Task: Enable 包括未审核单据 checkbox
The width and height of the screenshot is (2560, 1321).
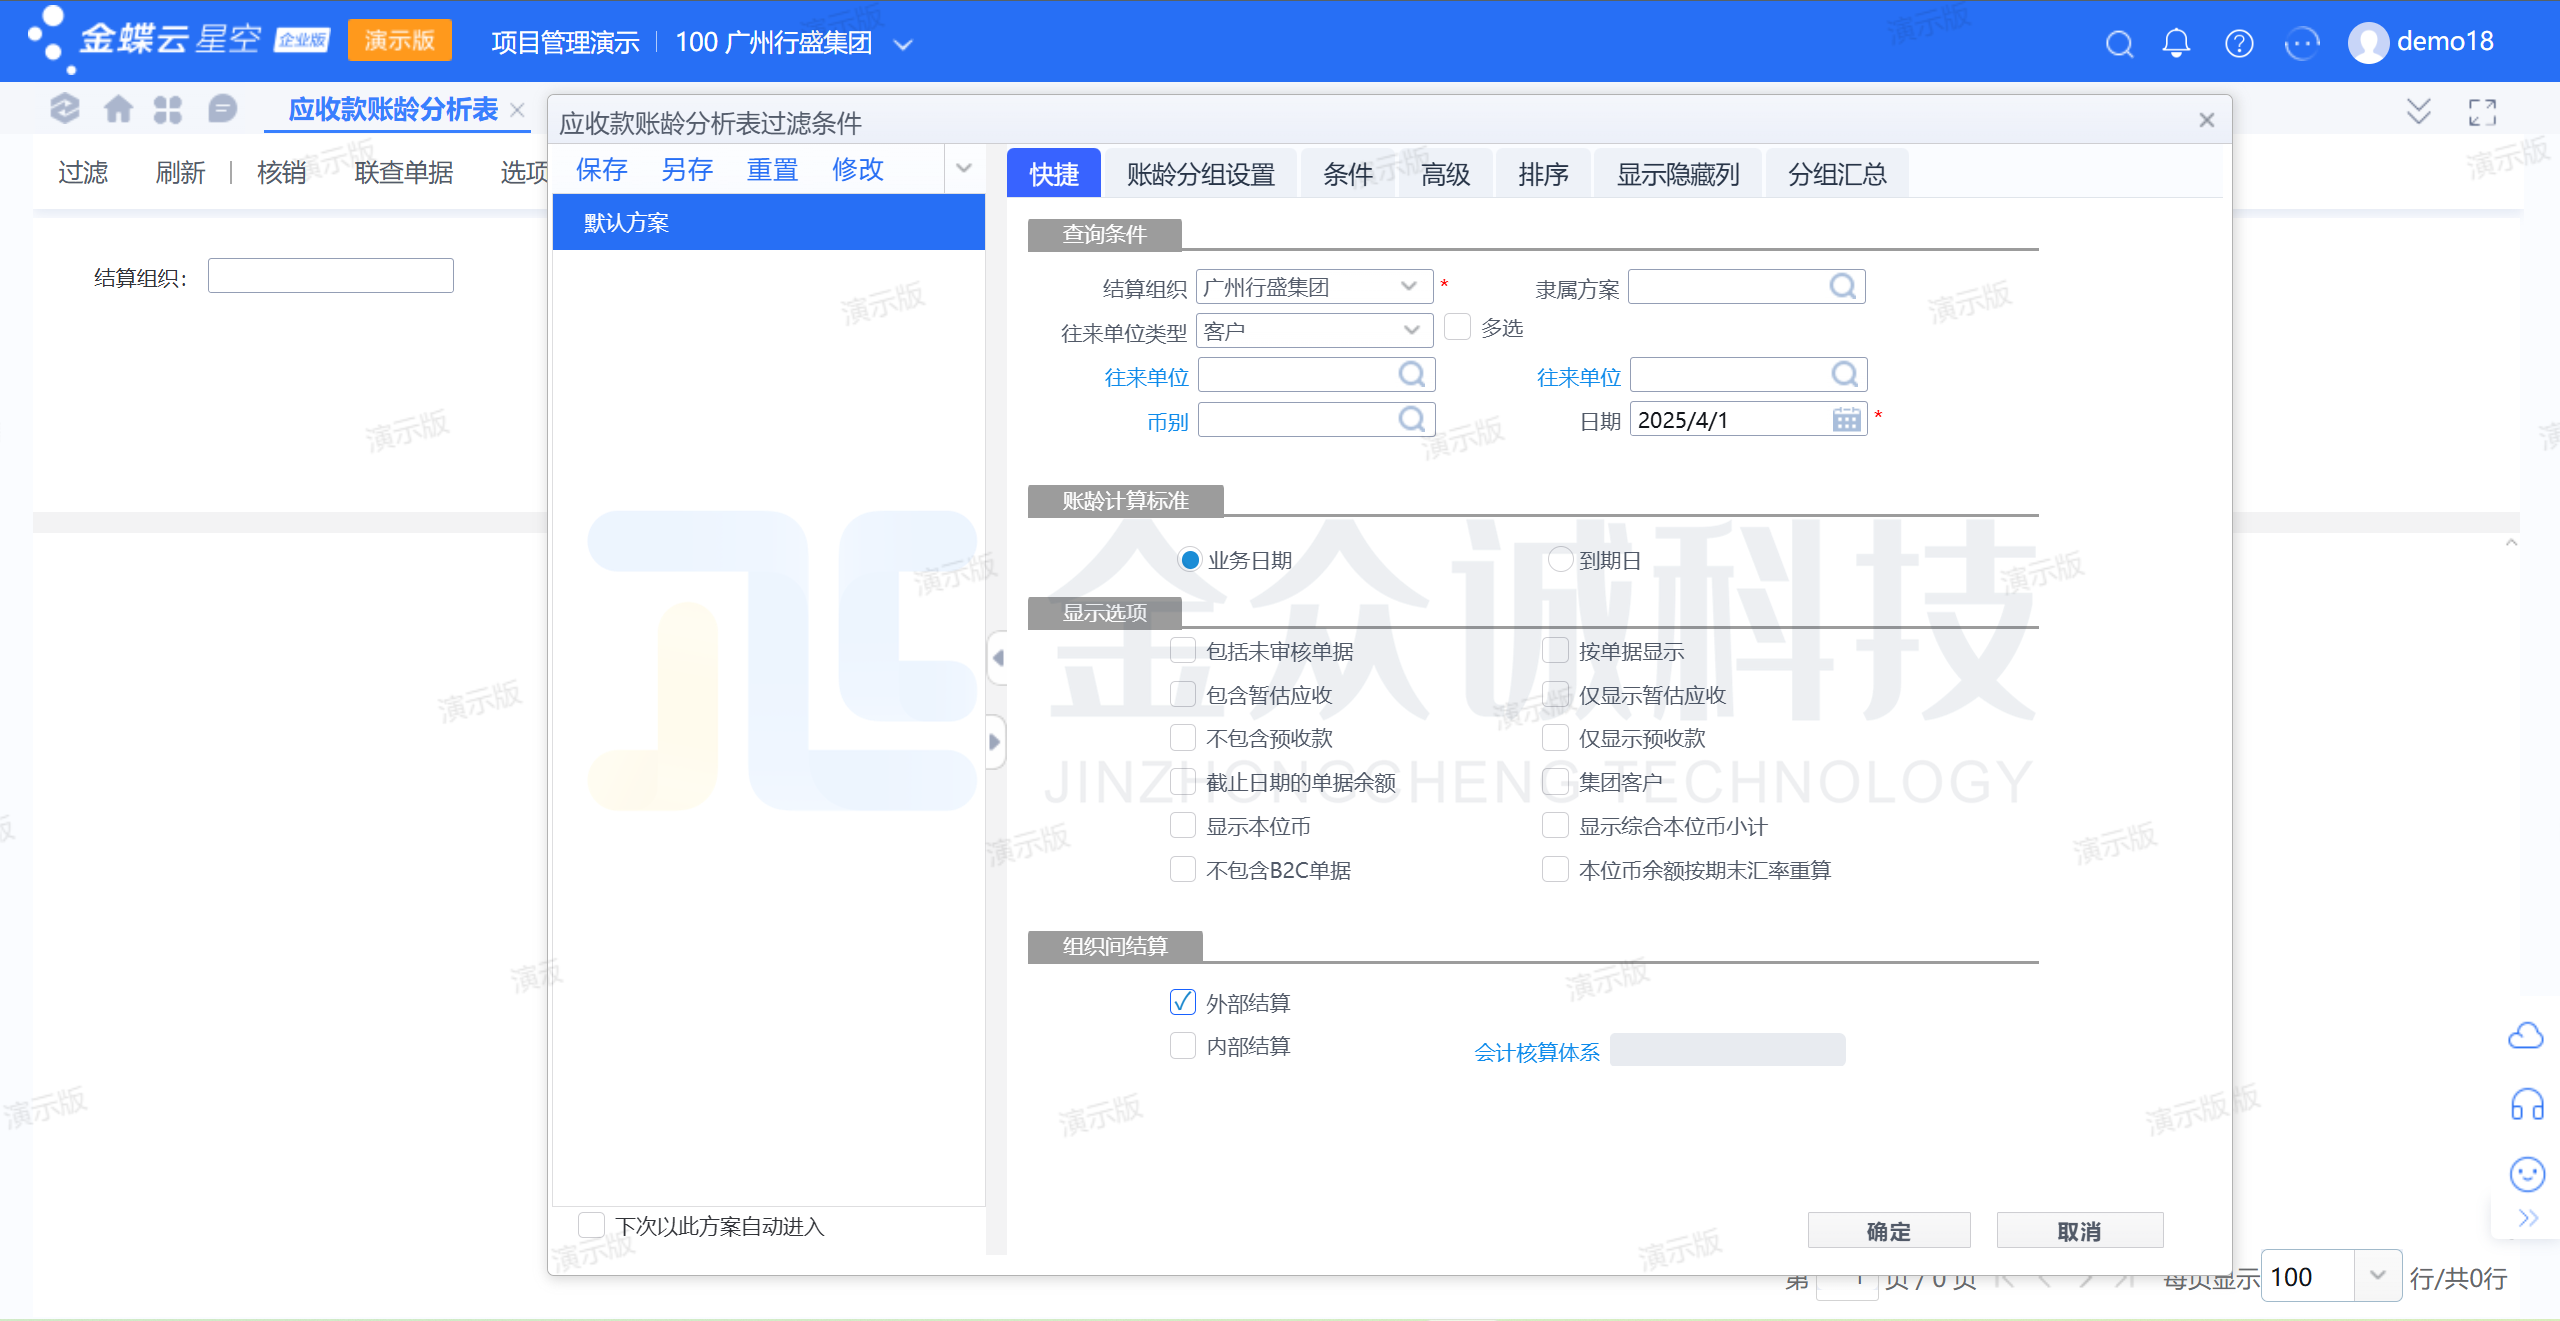Action: [x=1183, y=651]
